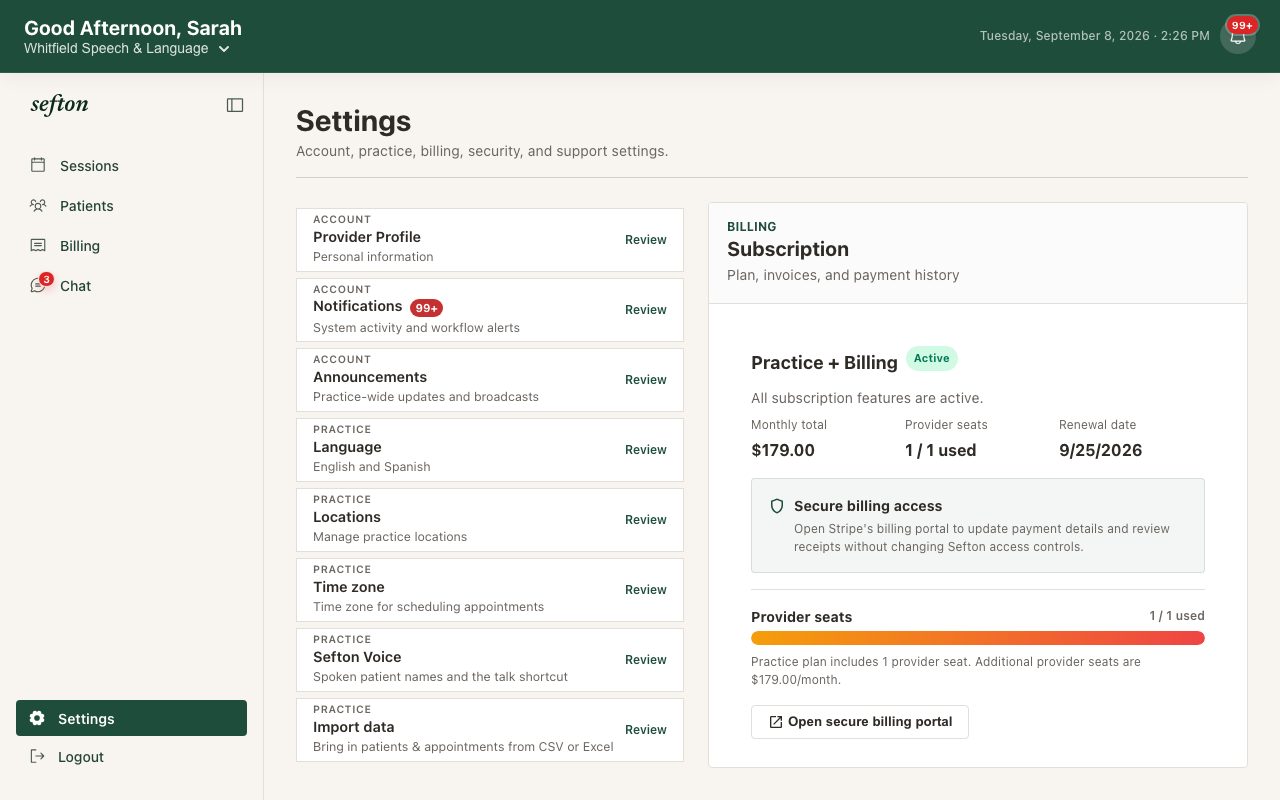
Task: Click the Subscription panel heading
Action: pyautogui.click(x=788, y=249)
